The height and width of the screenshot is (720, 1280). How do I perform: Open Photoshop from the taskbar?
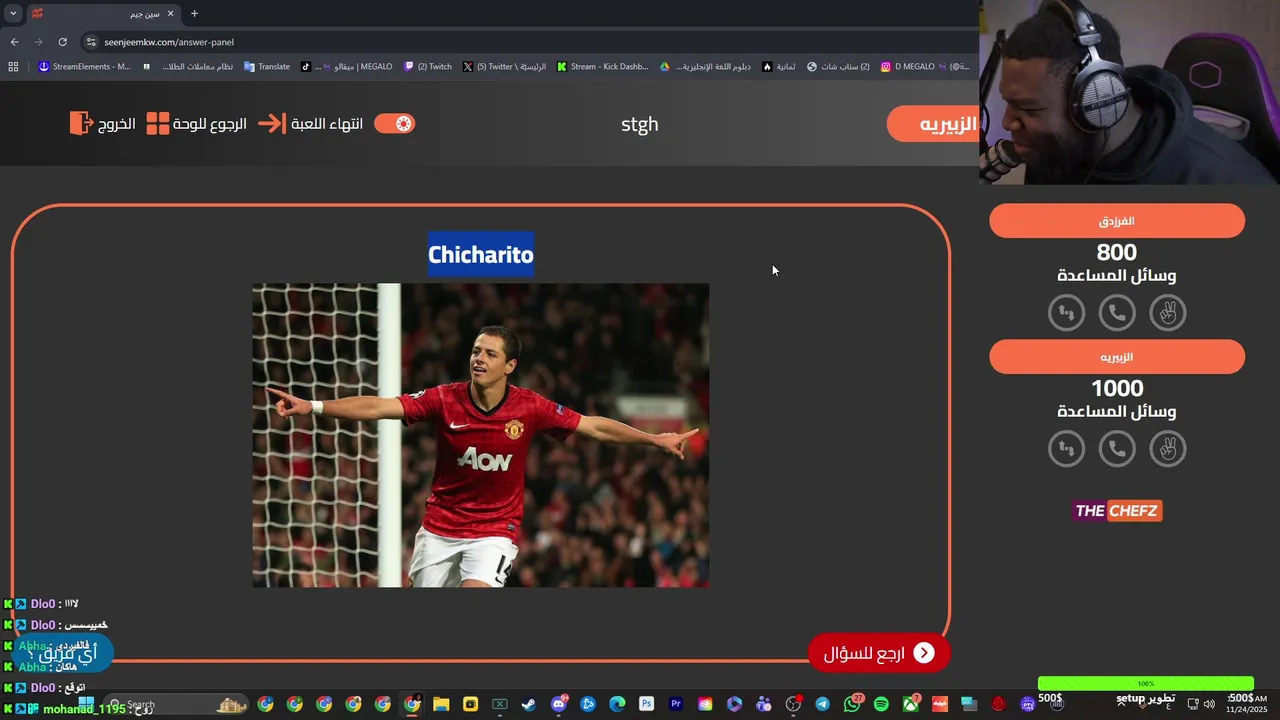(x=646, y=704)
